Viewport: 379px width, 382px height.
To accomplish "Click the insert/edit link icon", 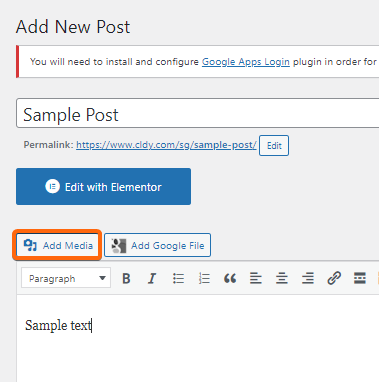I will pyautogui.click(x=334, y=278).
